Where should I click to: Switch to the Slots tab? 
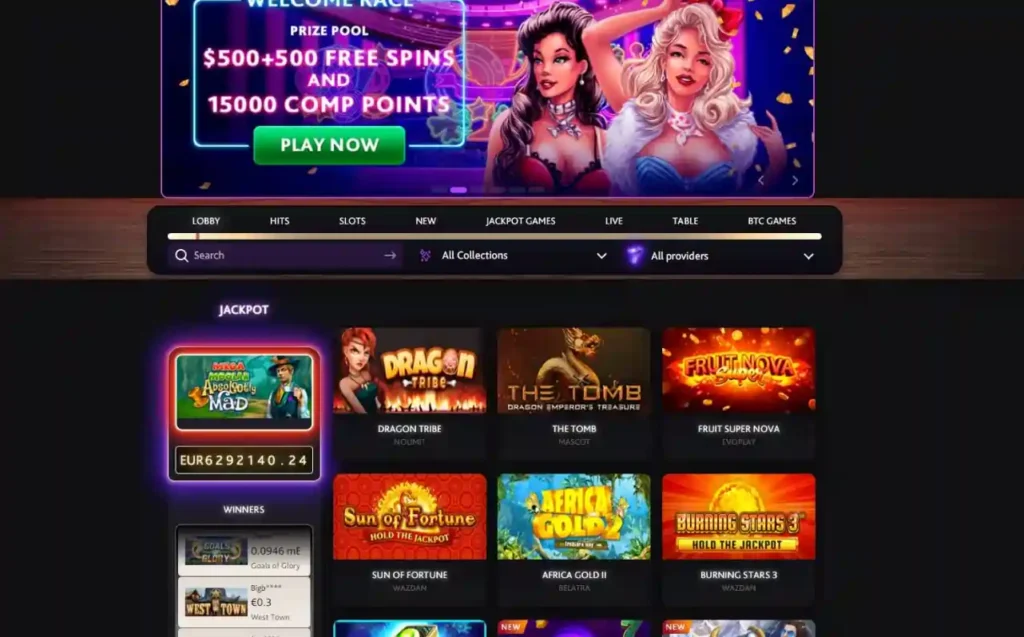pyautogui.click(x=352, y=221)
